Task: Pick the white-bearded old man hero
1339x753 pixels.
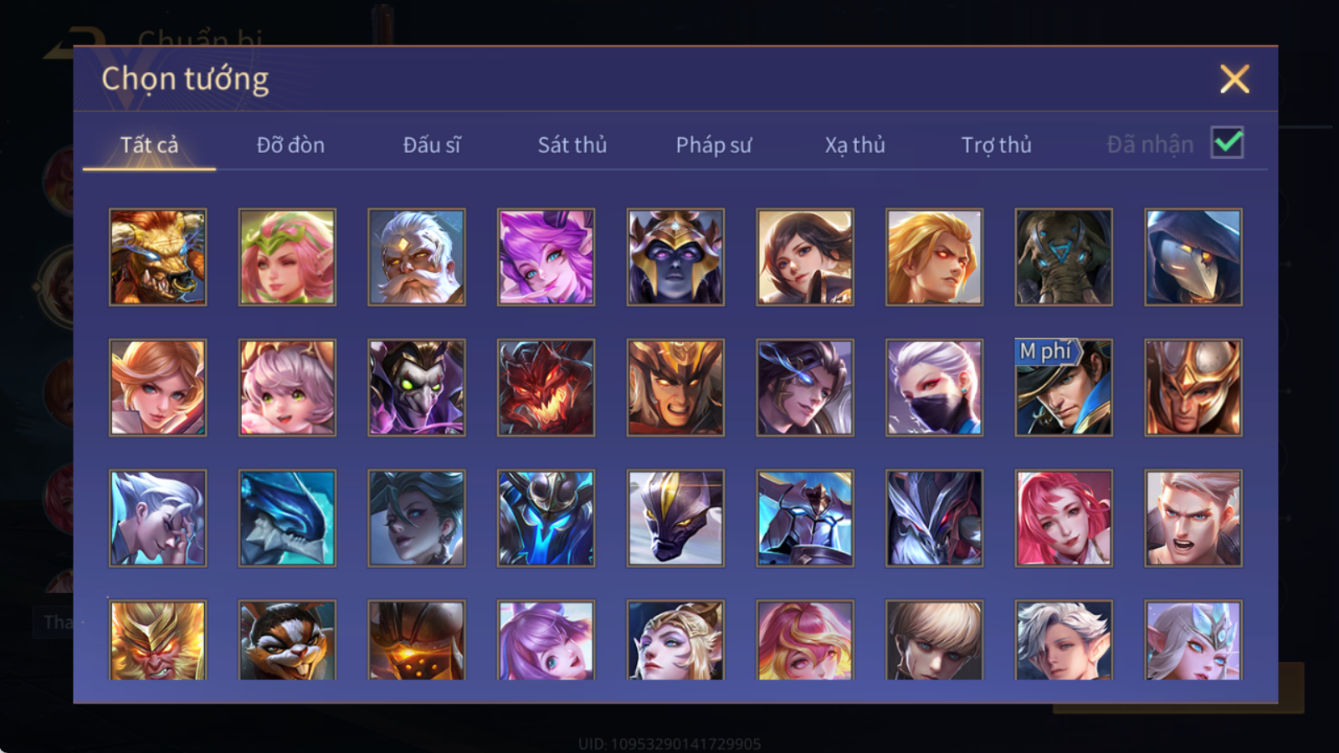Action: tap(416, 257)
